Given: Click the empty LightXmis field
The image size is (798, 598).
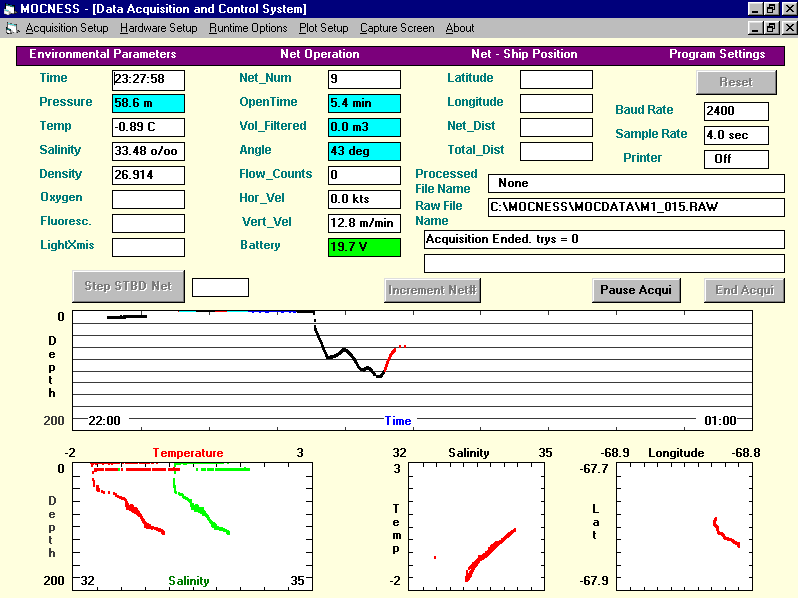Looking at the screenshot, I should tap(148, 247).
